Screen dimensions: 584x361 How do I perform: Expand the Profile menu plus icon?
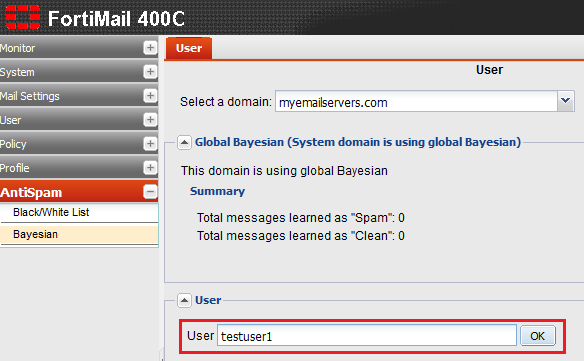[150, 168]
